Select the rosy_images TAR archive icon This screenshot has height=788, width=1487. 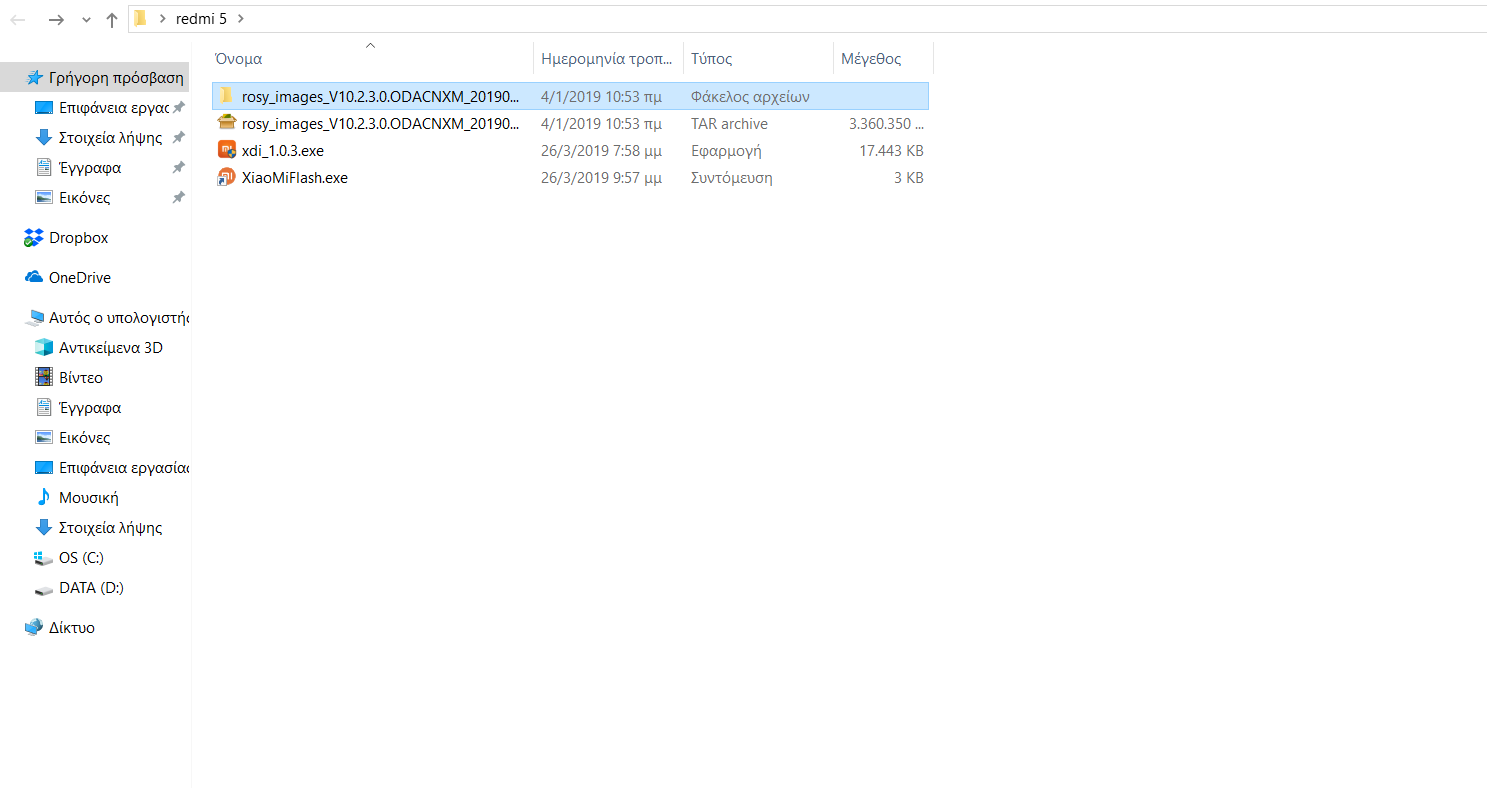coord(226,123)
